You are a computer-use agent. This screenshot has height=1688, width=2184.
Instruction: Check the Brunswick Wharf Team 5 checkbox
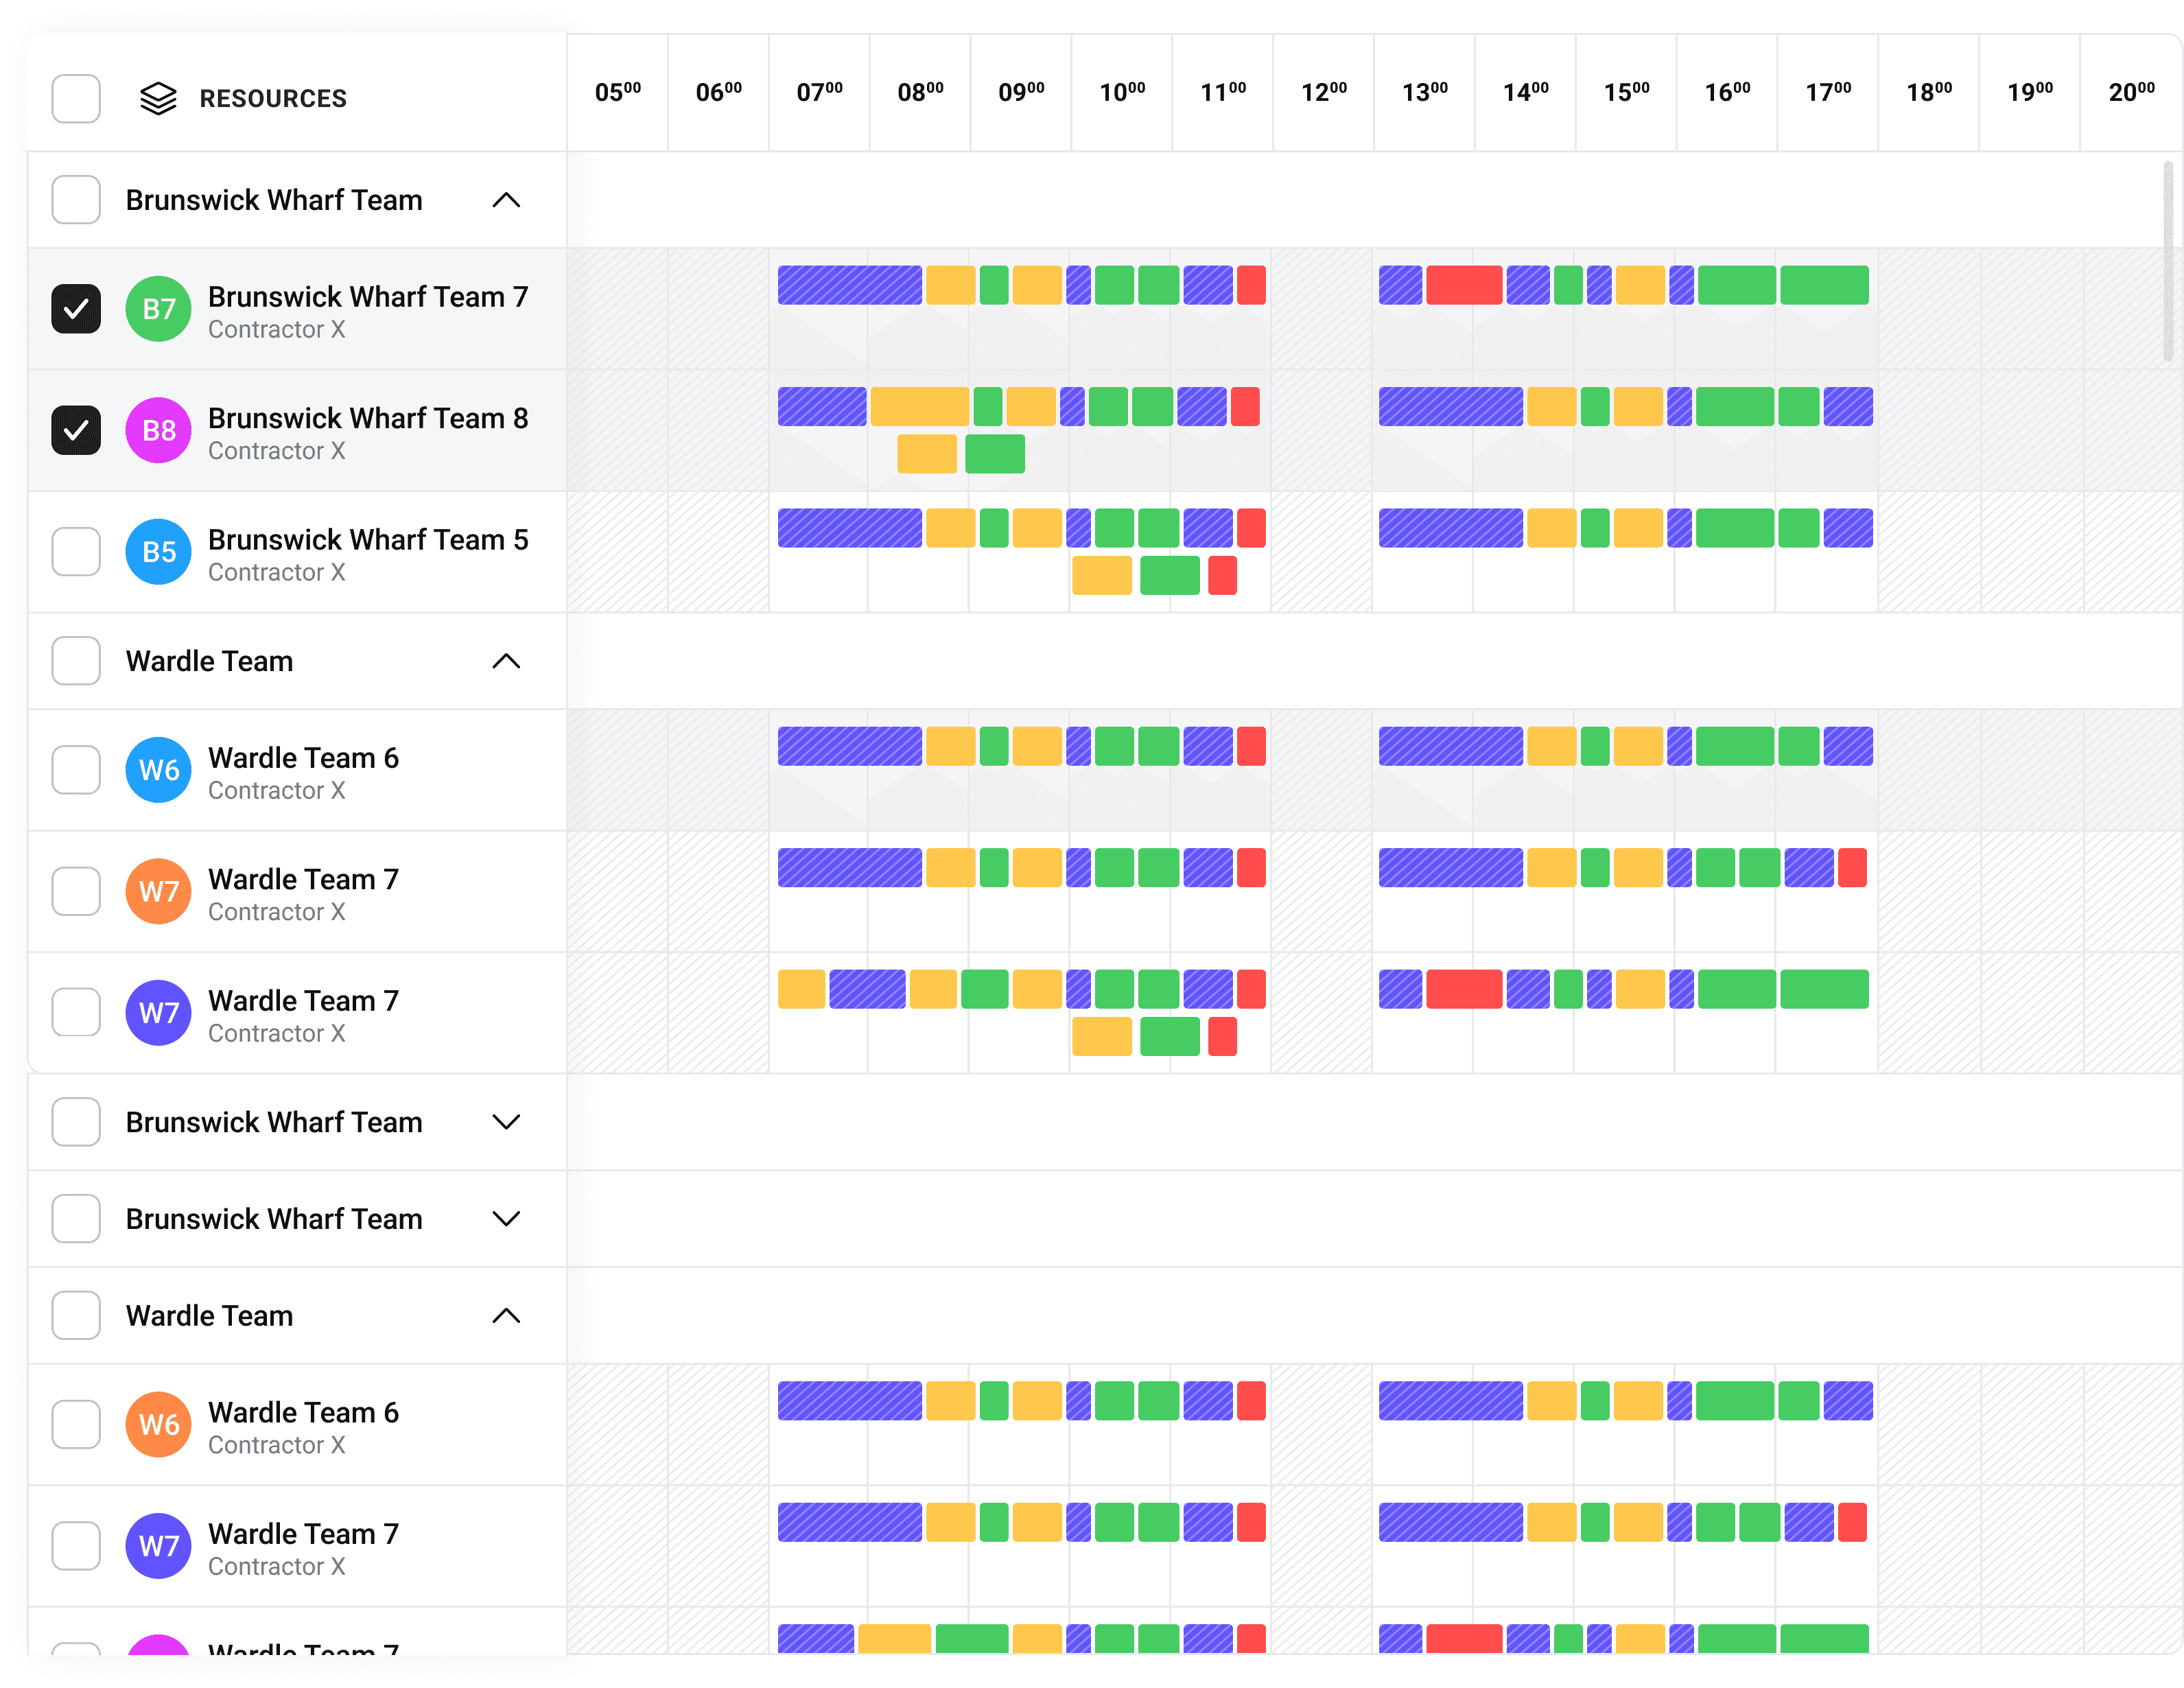(76, 552)
